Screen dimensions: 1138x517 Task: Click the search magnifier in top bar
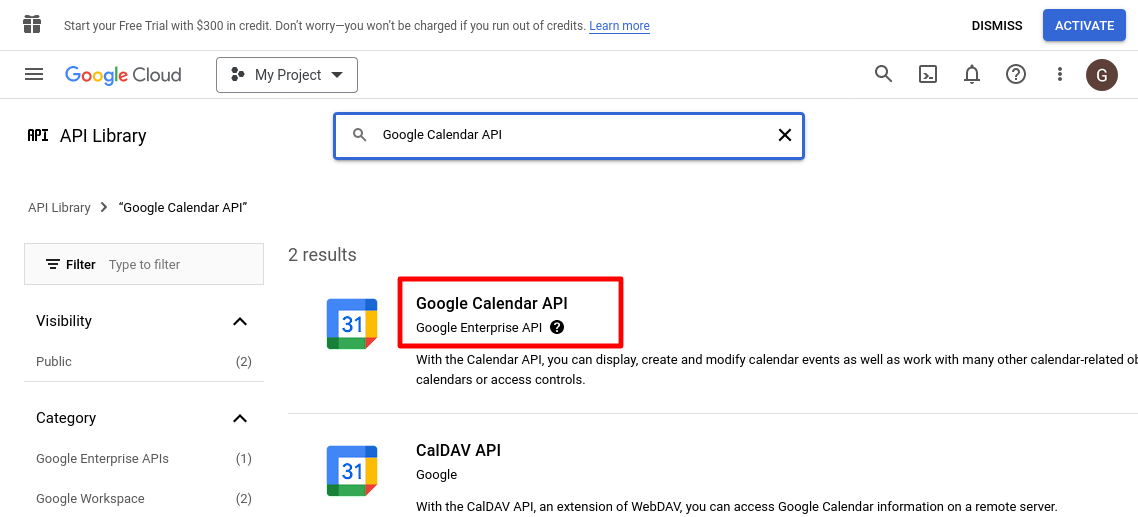tap(883, 74)
